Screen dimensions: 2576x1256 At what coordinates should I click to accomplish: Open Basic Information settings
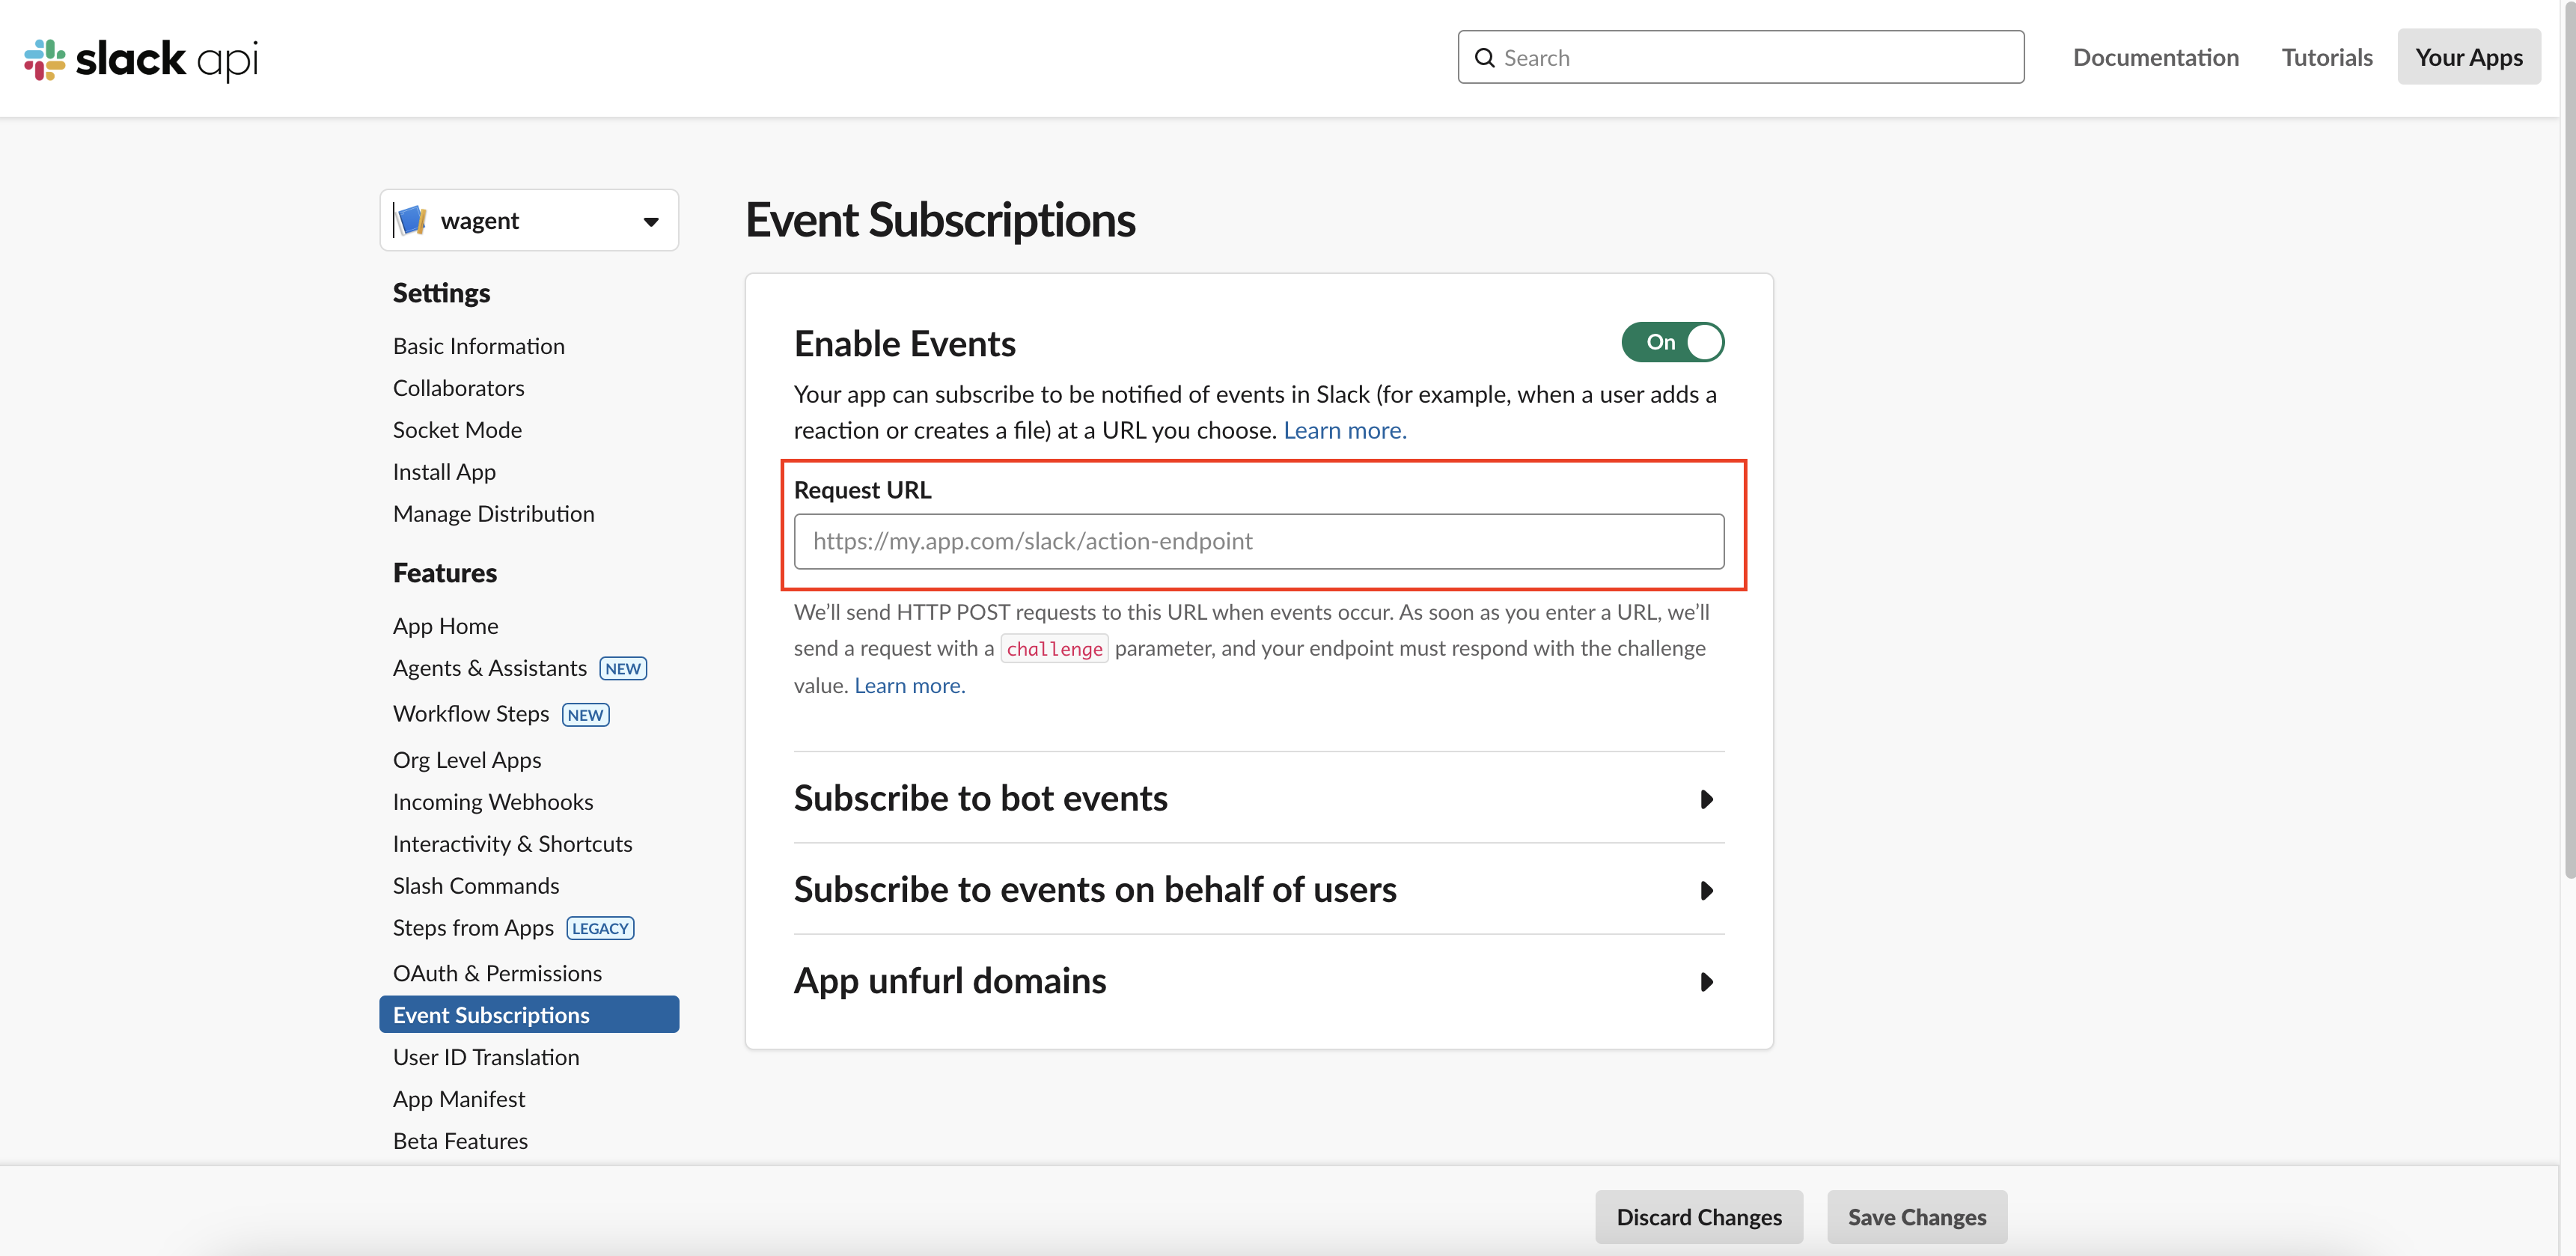[479, 346]
